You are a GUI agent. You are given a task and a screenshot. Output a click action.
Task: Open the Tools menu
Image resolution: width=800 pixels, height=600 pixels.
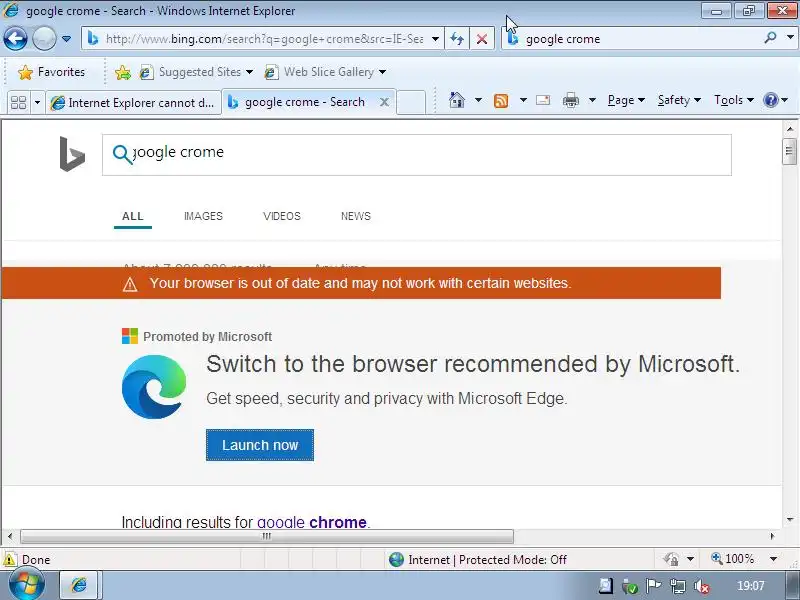coord(734,101)
